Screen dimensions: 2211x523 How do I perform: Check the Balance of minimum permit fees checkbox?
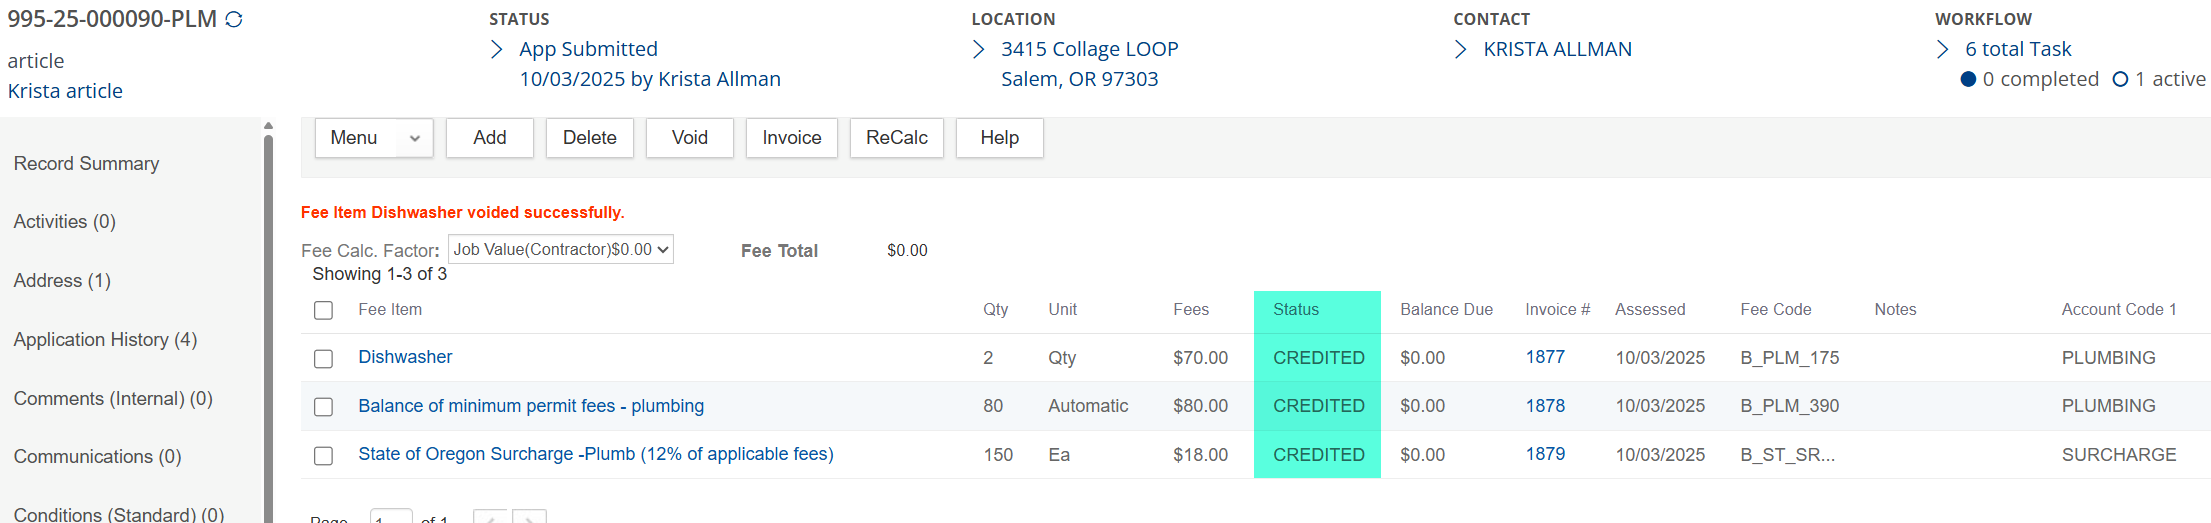tap(323, 406)
